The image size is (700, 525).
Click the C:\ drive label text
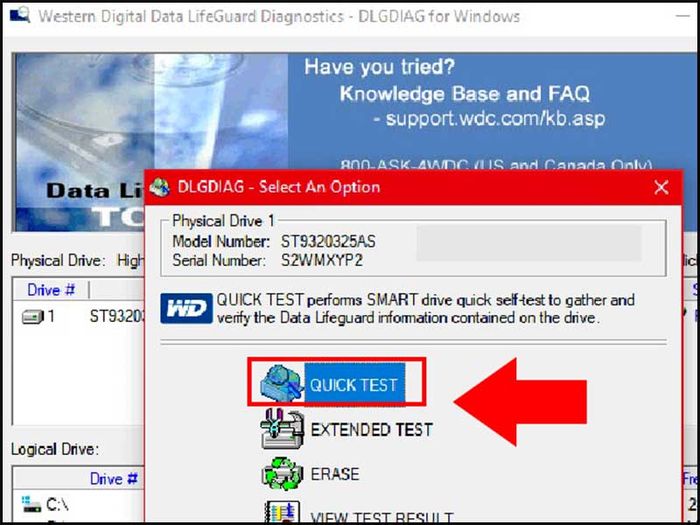(x=57, y=505)
